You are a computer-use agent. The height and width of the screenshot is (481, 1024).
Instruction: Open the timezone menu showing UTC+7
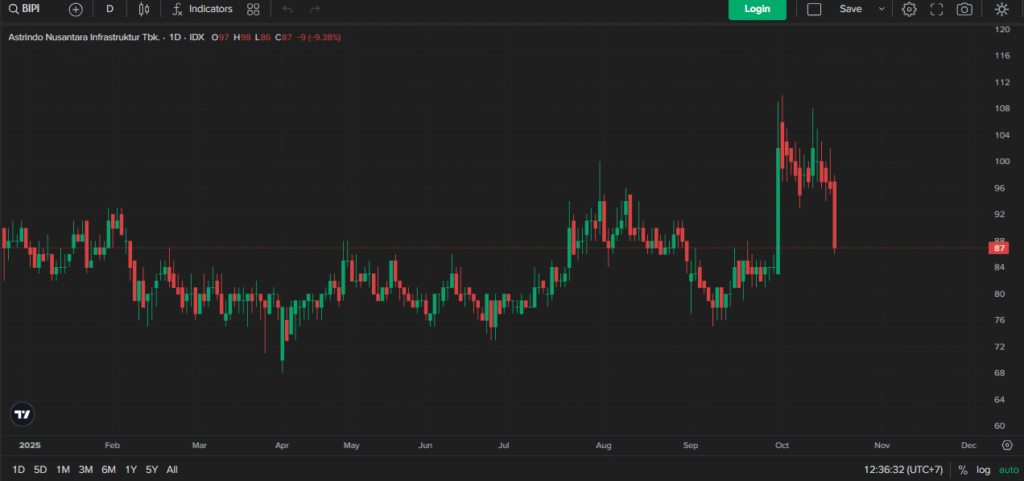[904, 469]
